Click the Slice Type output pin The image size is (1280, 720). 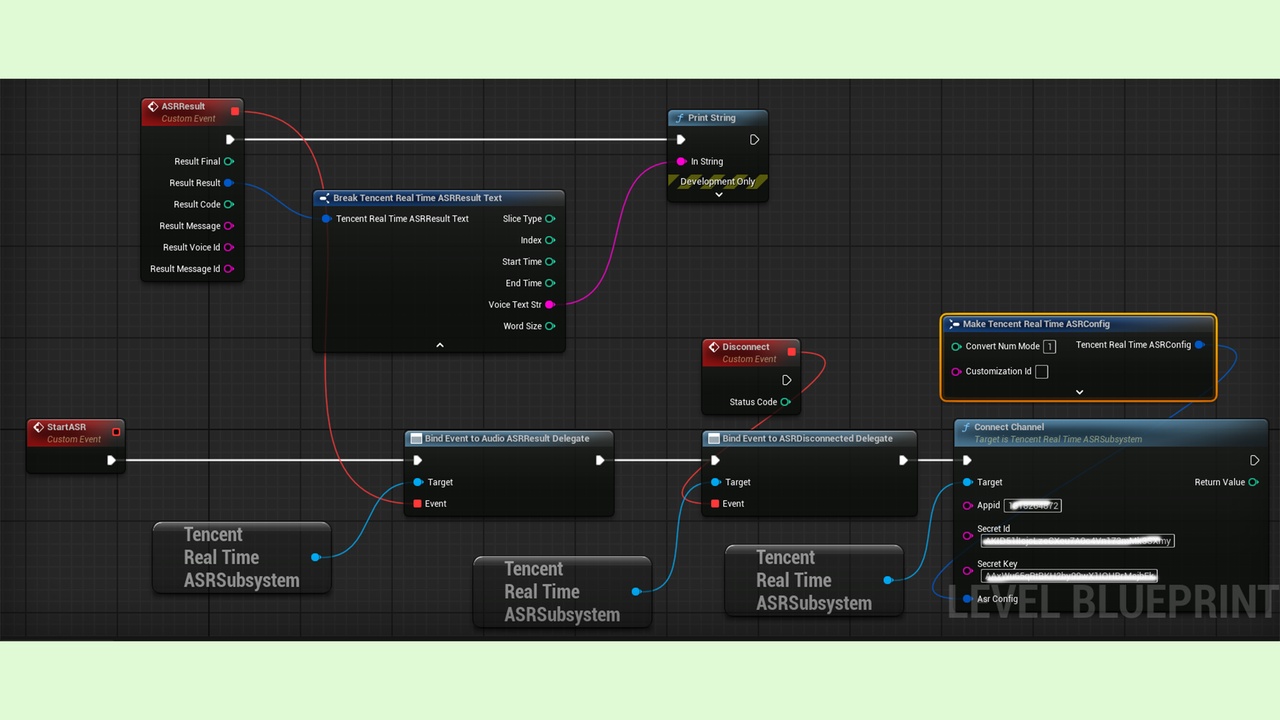click(x=550, y=219)
